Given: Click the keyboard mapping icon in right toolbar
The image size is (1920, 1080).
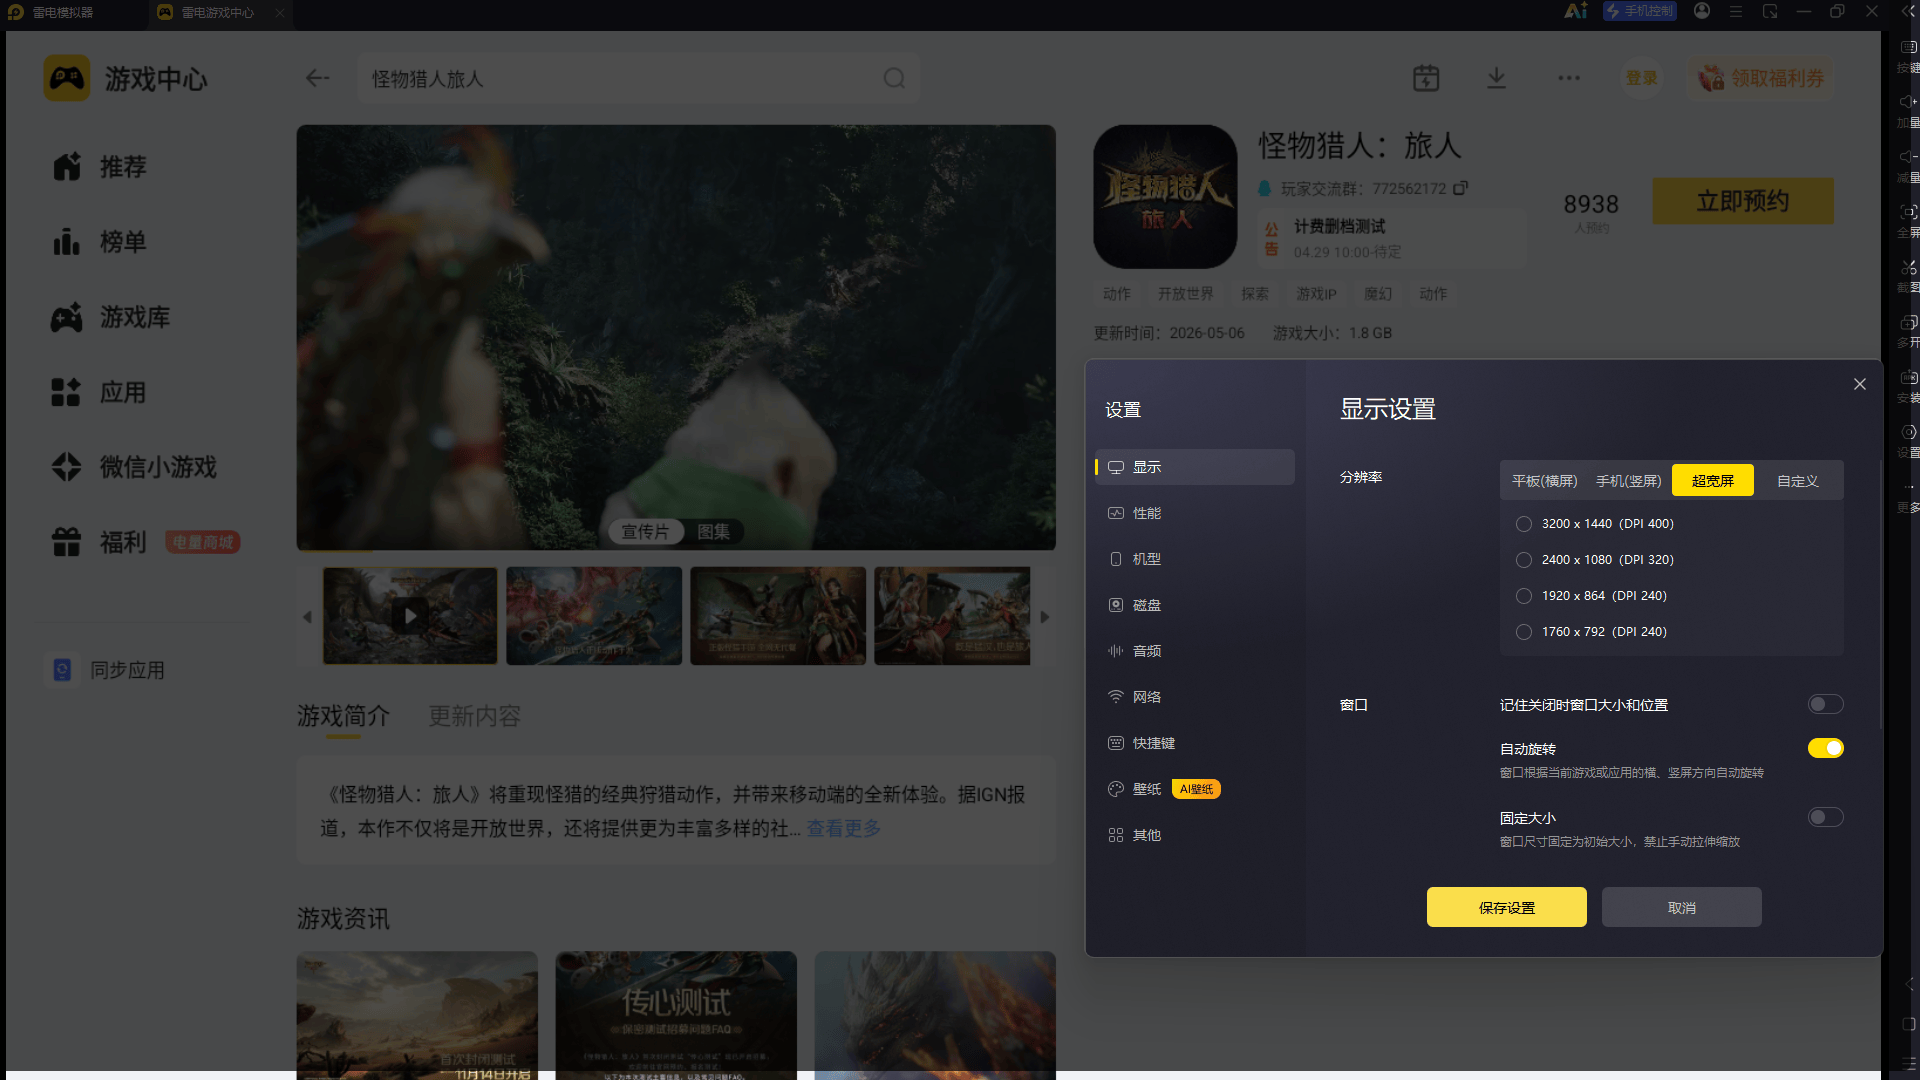Looking at the screenshot, I should [1908, 47].
